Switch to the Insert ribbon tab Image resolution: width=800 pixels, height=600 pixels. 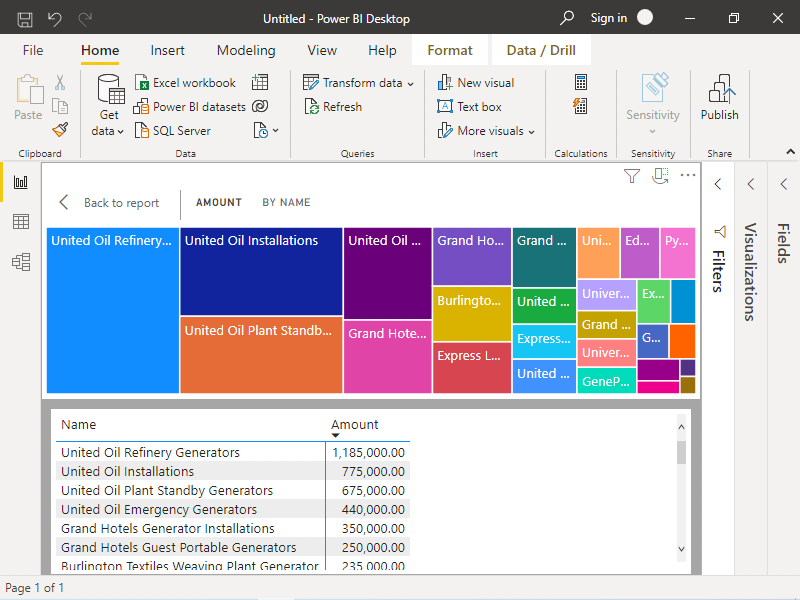click(167, 51)
